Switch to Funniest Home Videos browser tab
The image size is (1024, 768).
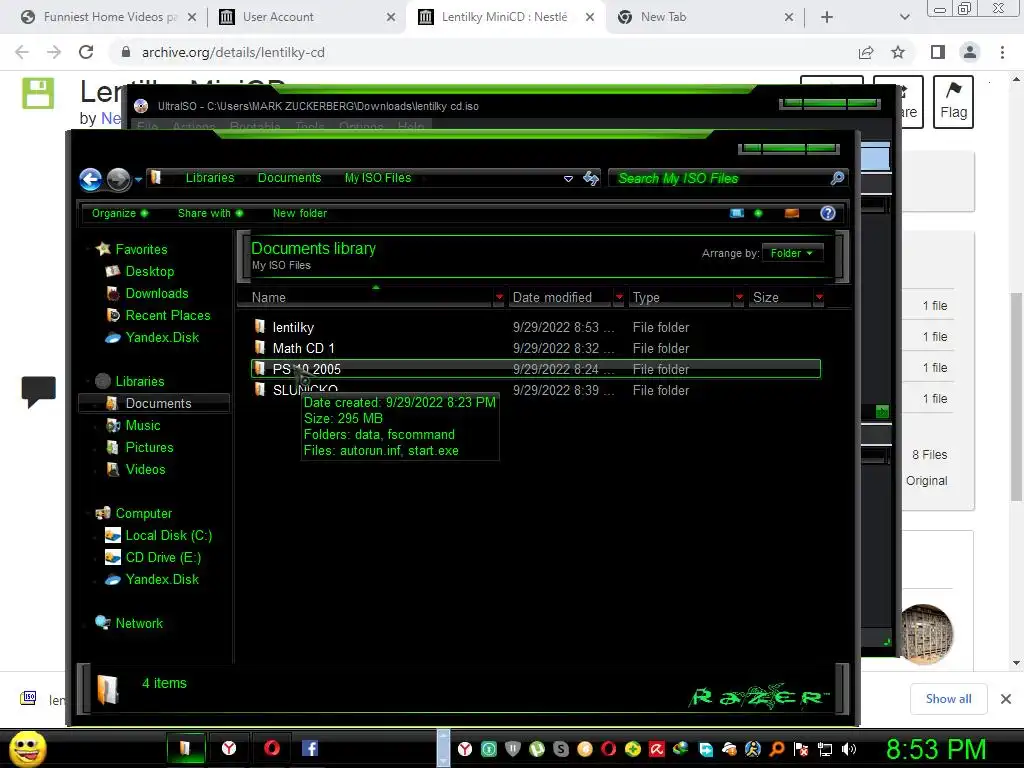coord(109,17)
